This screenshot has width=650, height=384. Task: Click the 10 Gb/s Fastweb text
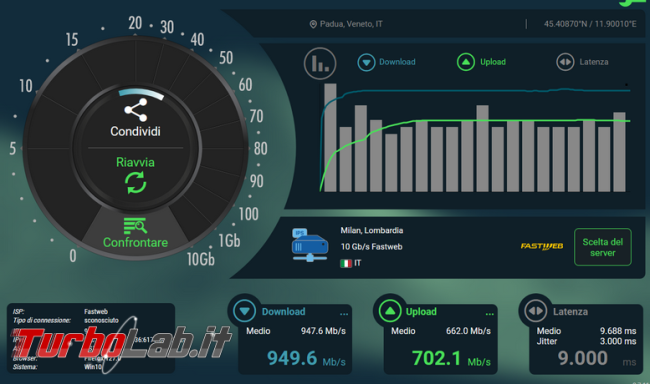(371, 247)
